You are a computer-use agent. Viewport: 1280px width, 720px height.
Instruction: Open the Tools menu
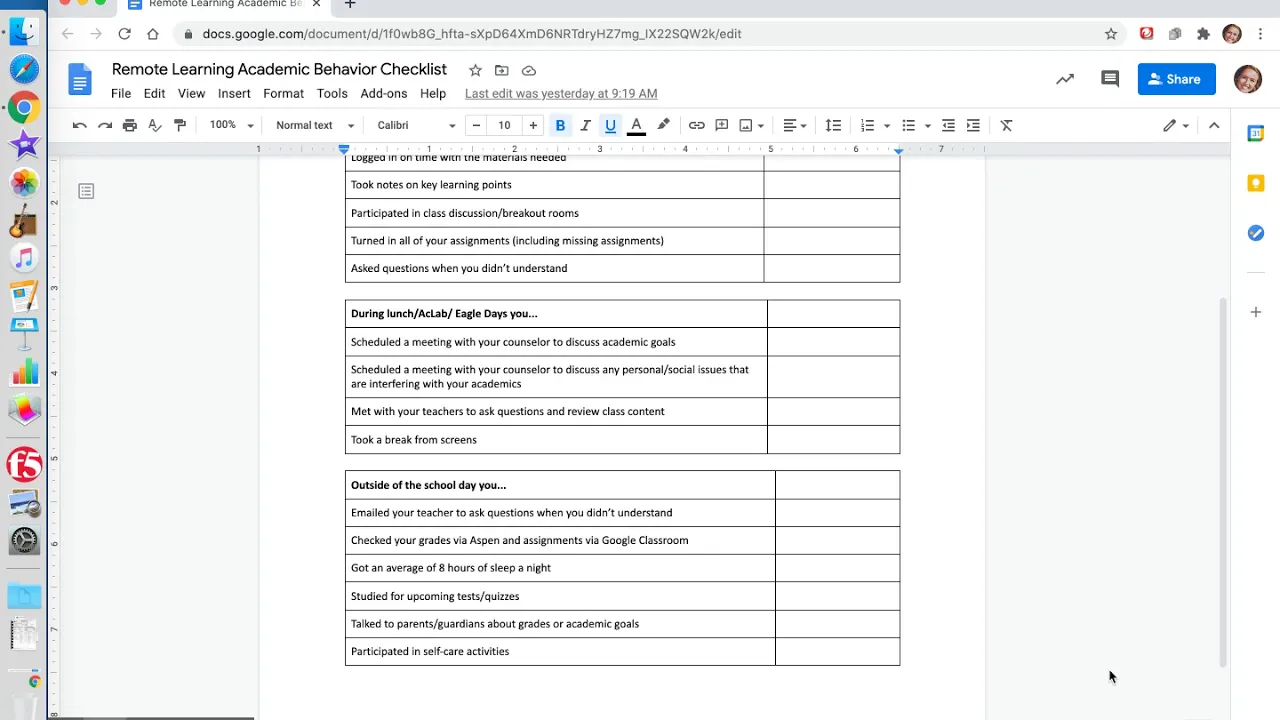click(332, 93)
